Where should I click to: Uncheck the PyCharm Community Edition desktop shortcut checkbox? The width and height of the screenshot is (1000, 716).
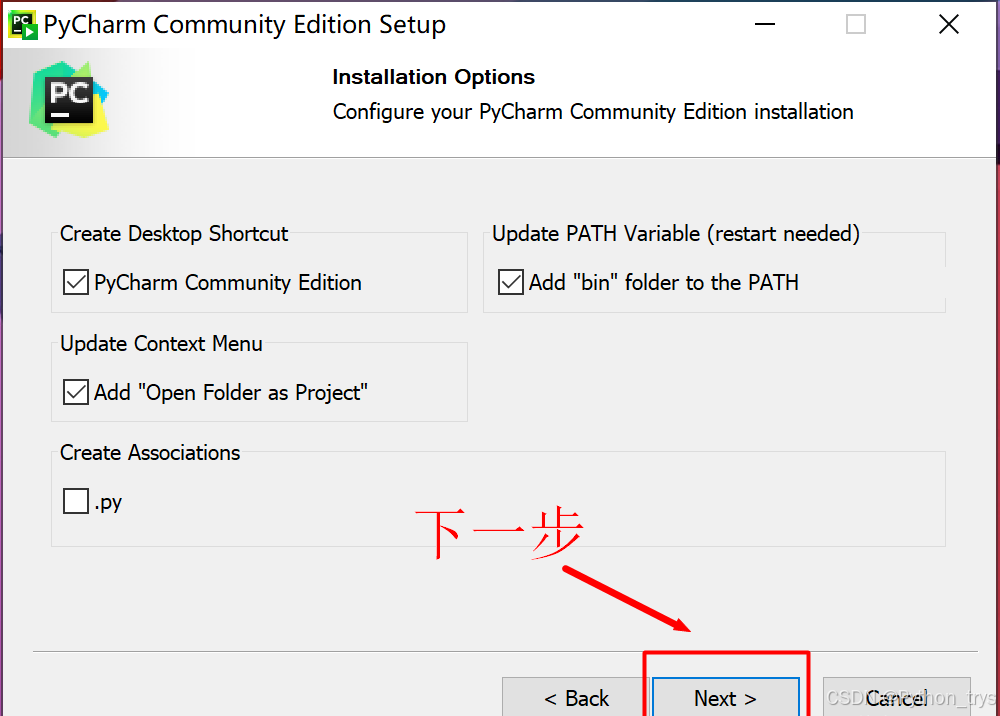coord(76,282)
